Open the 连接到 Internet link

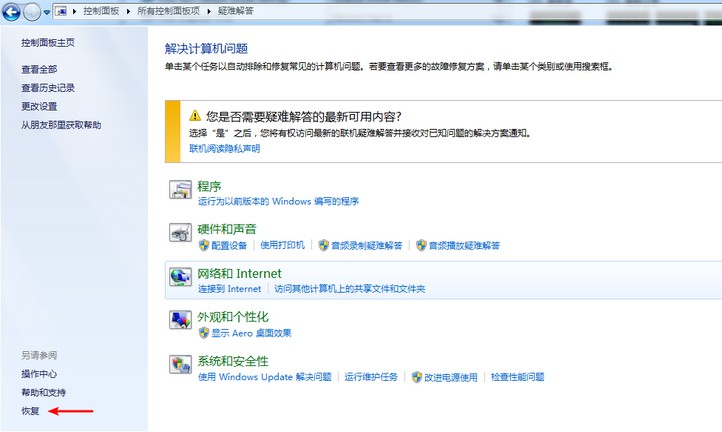coord(230,289)
